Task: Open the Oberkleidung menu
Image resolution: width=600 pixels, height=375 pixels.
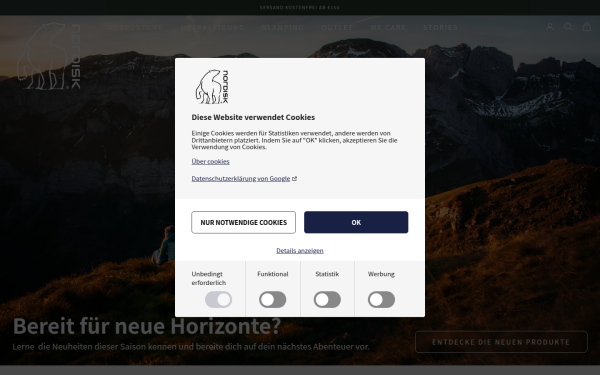Action: pyautogui.click(x=212, y=28)
